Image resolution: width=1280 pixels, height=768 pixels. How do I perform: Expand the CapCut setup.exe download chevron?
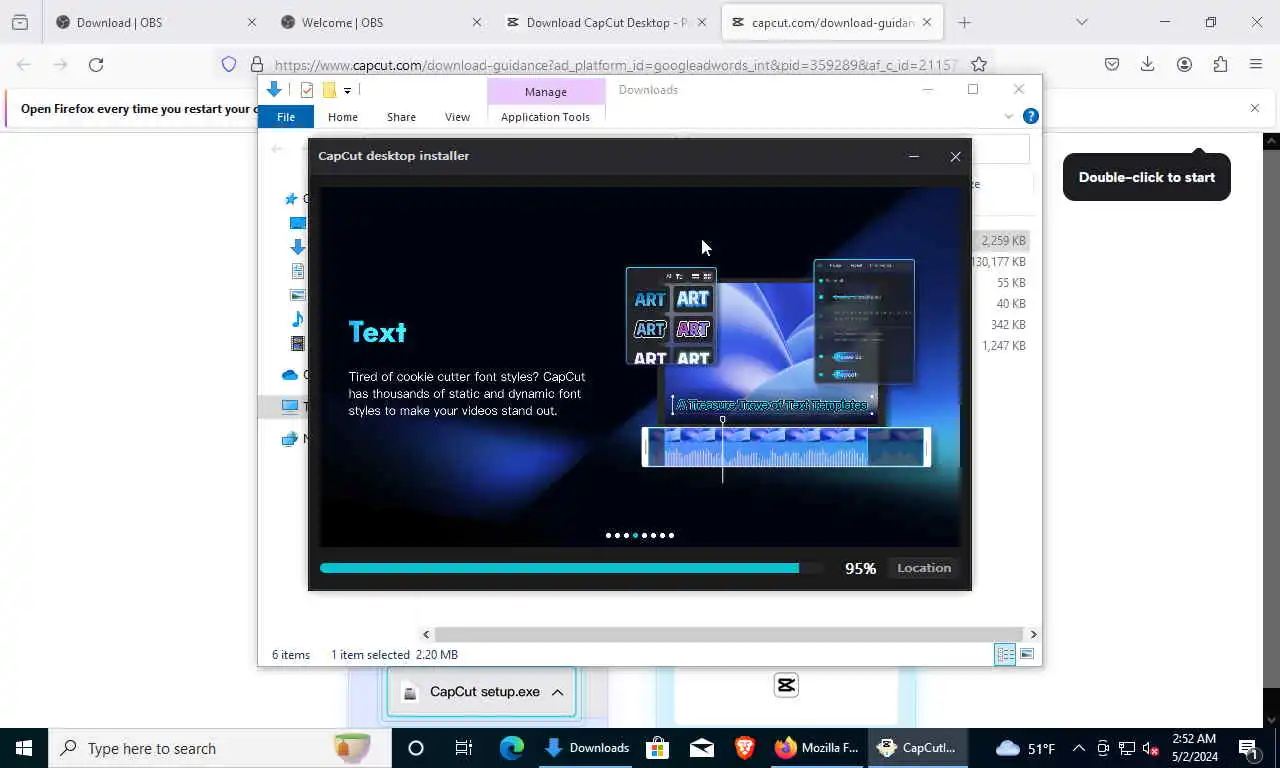(x=557, y=692)
